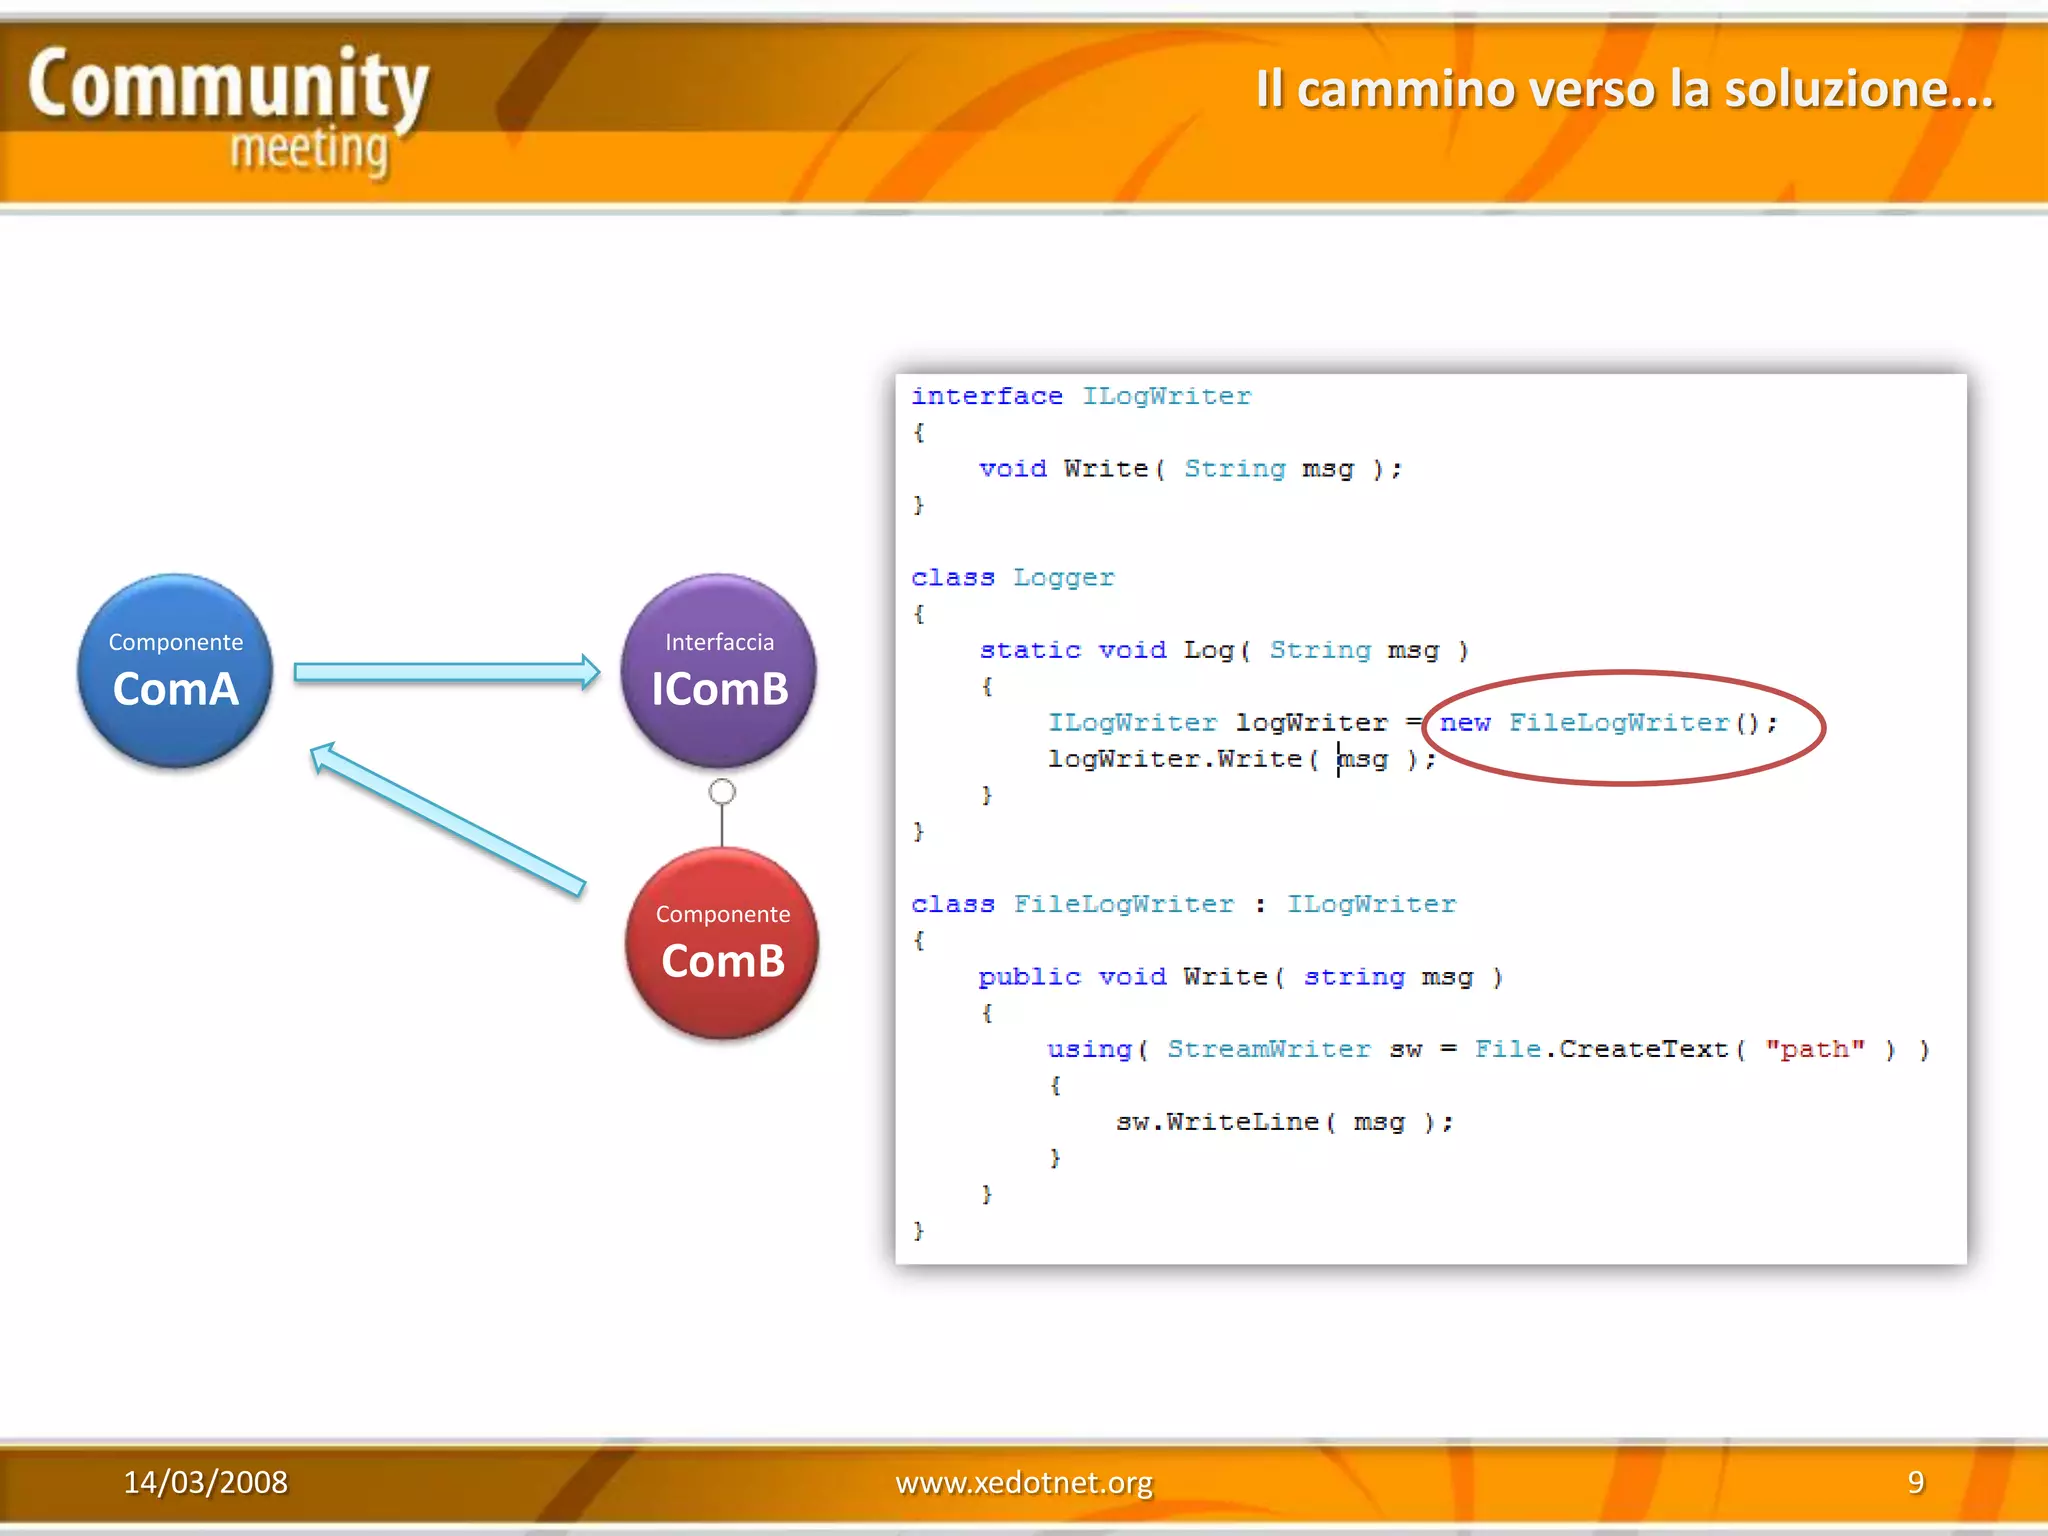This screenshot has width=2048, height=1536.
Task: Click the "path" string literal in code
Action: (x=1814, y=1049)
